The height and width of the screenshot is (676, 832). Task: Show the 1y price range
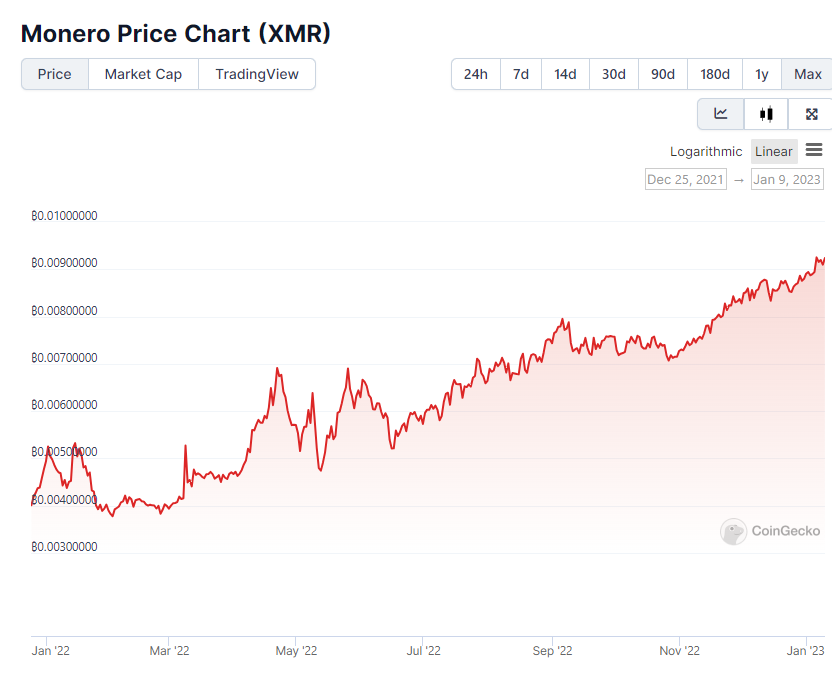point(762,74)
